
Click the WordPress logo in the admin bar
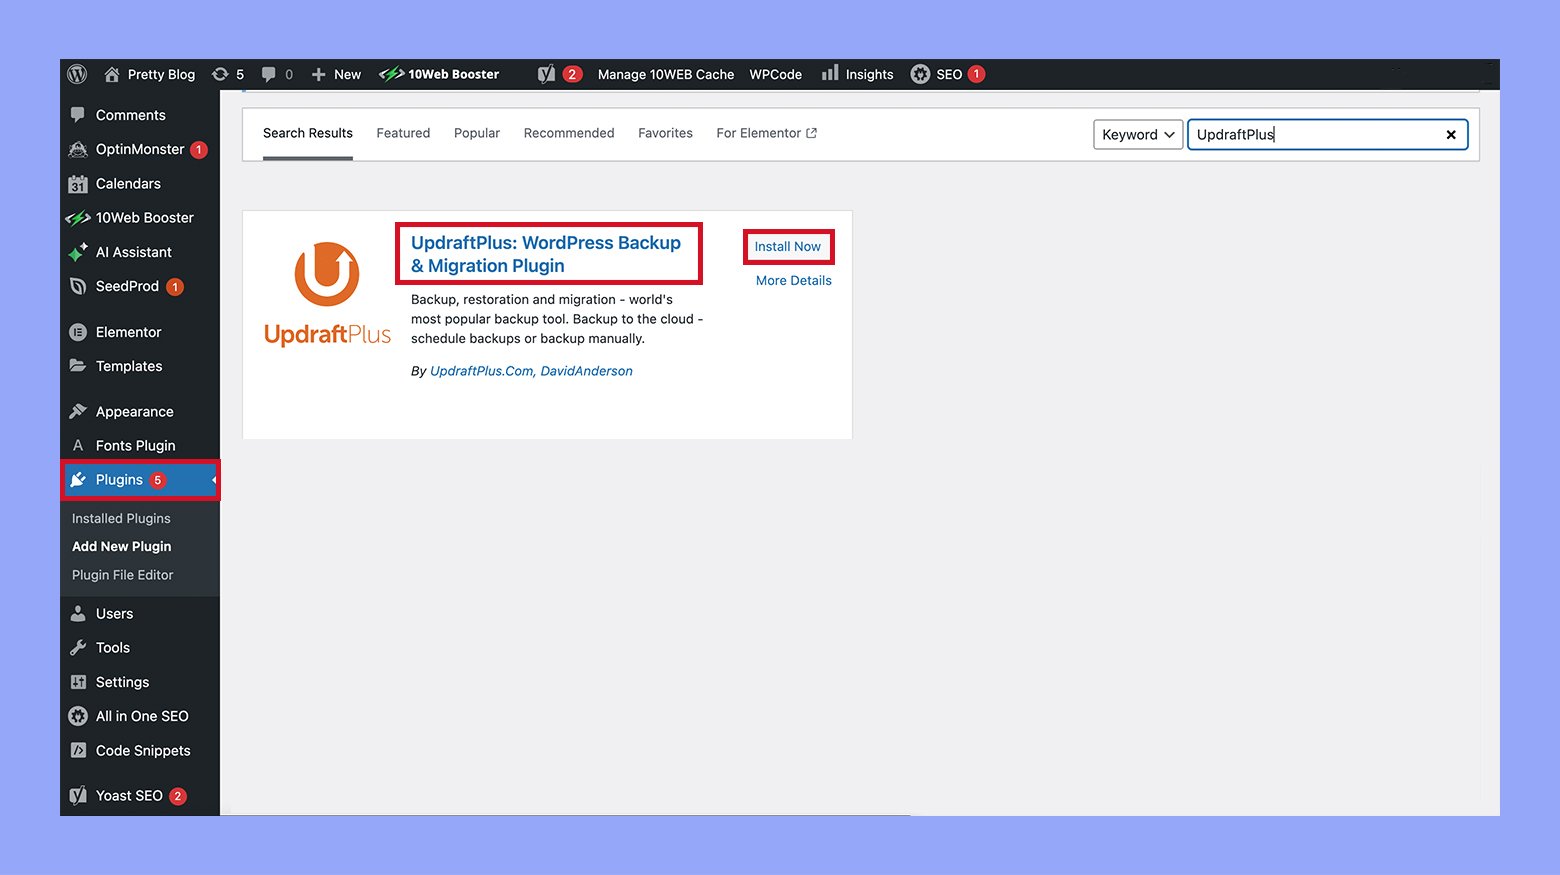(x=78, y=74)
